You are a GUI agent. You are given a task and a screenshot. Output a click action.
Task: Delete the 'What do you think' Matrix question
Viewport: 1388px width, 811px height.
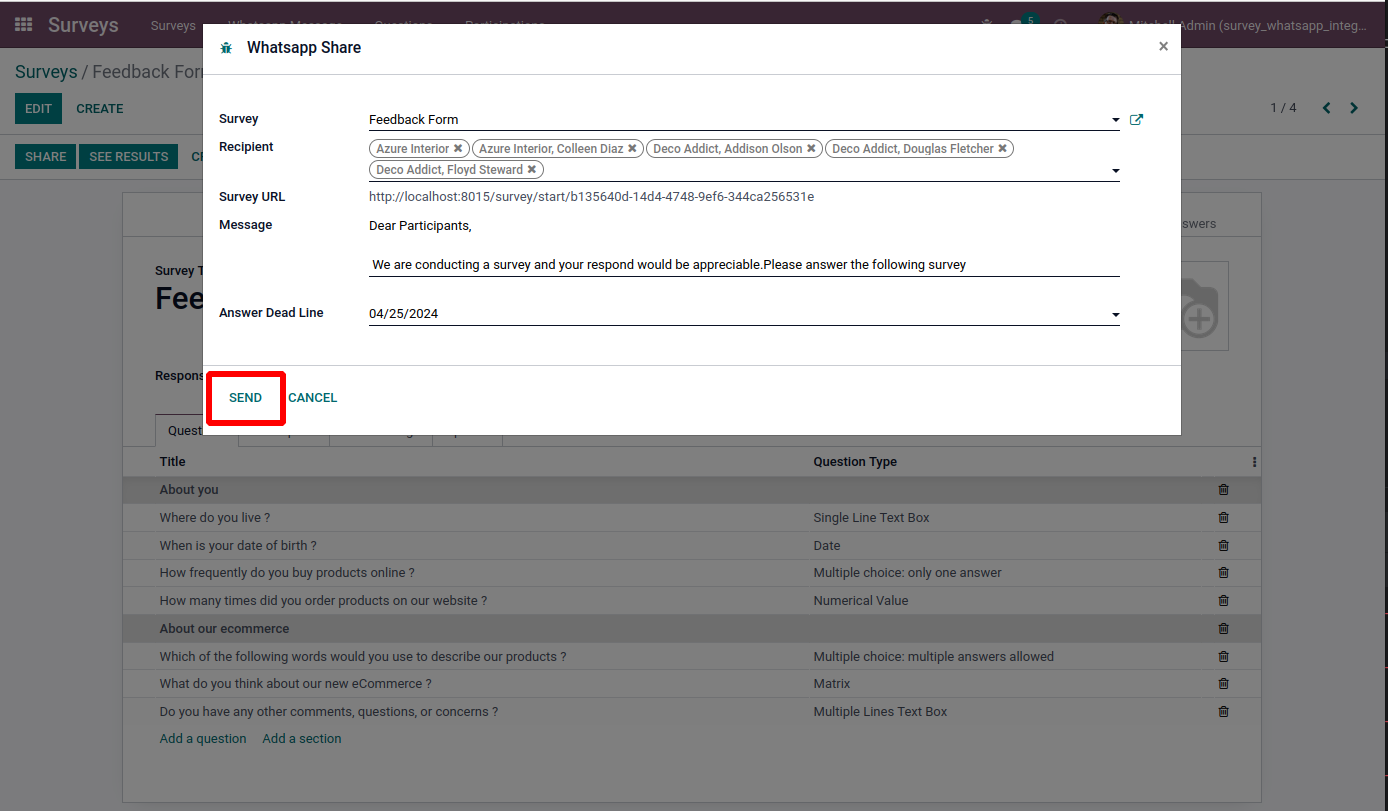(x=1223, y=684)
